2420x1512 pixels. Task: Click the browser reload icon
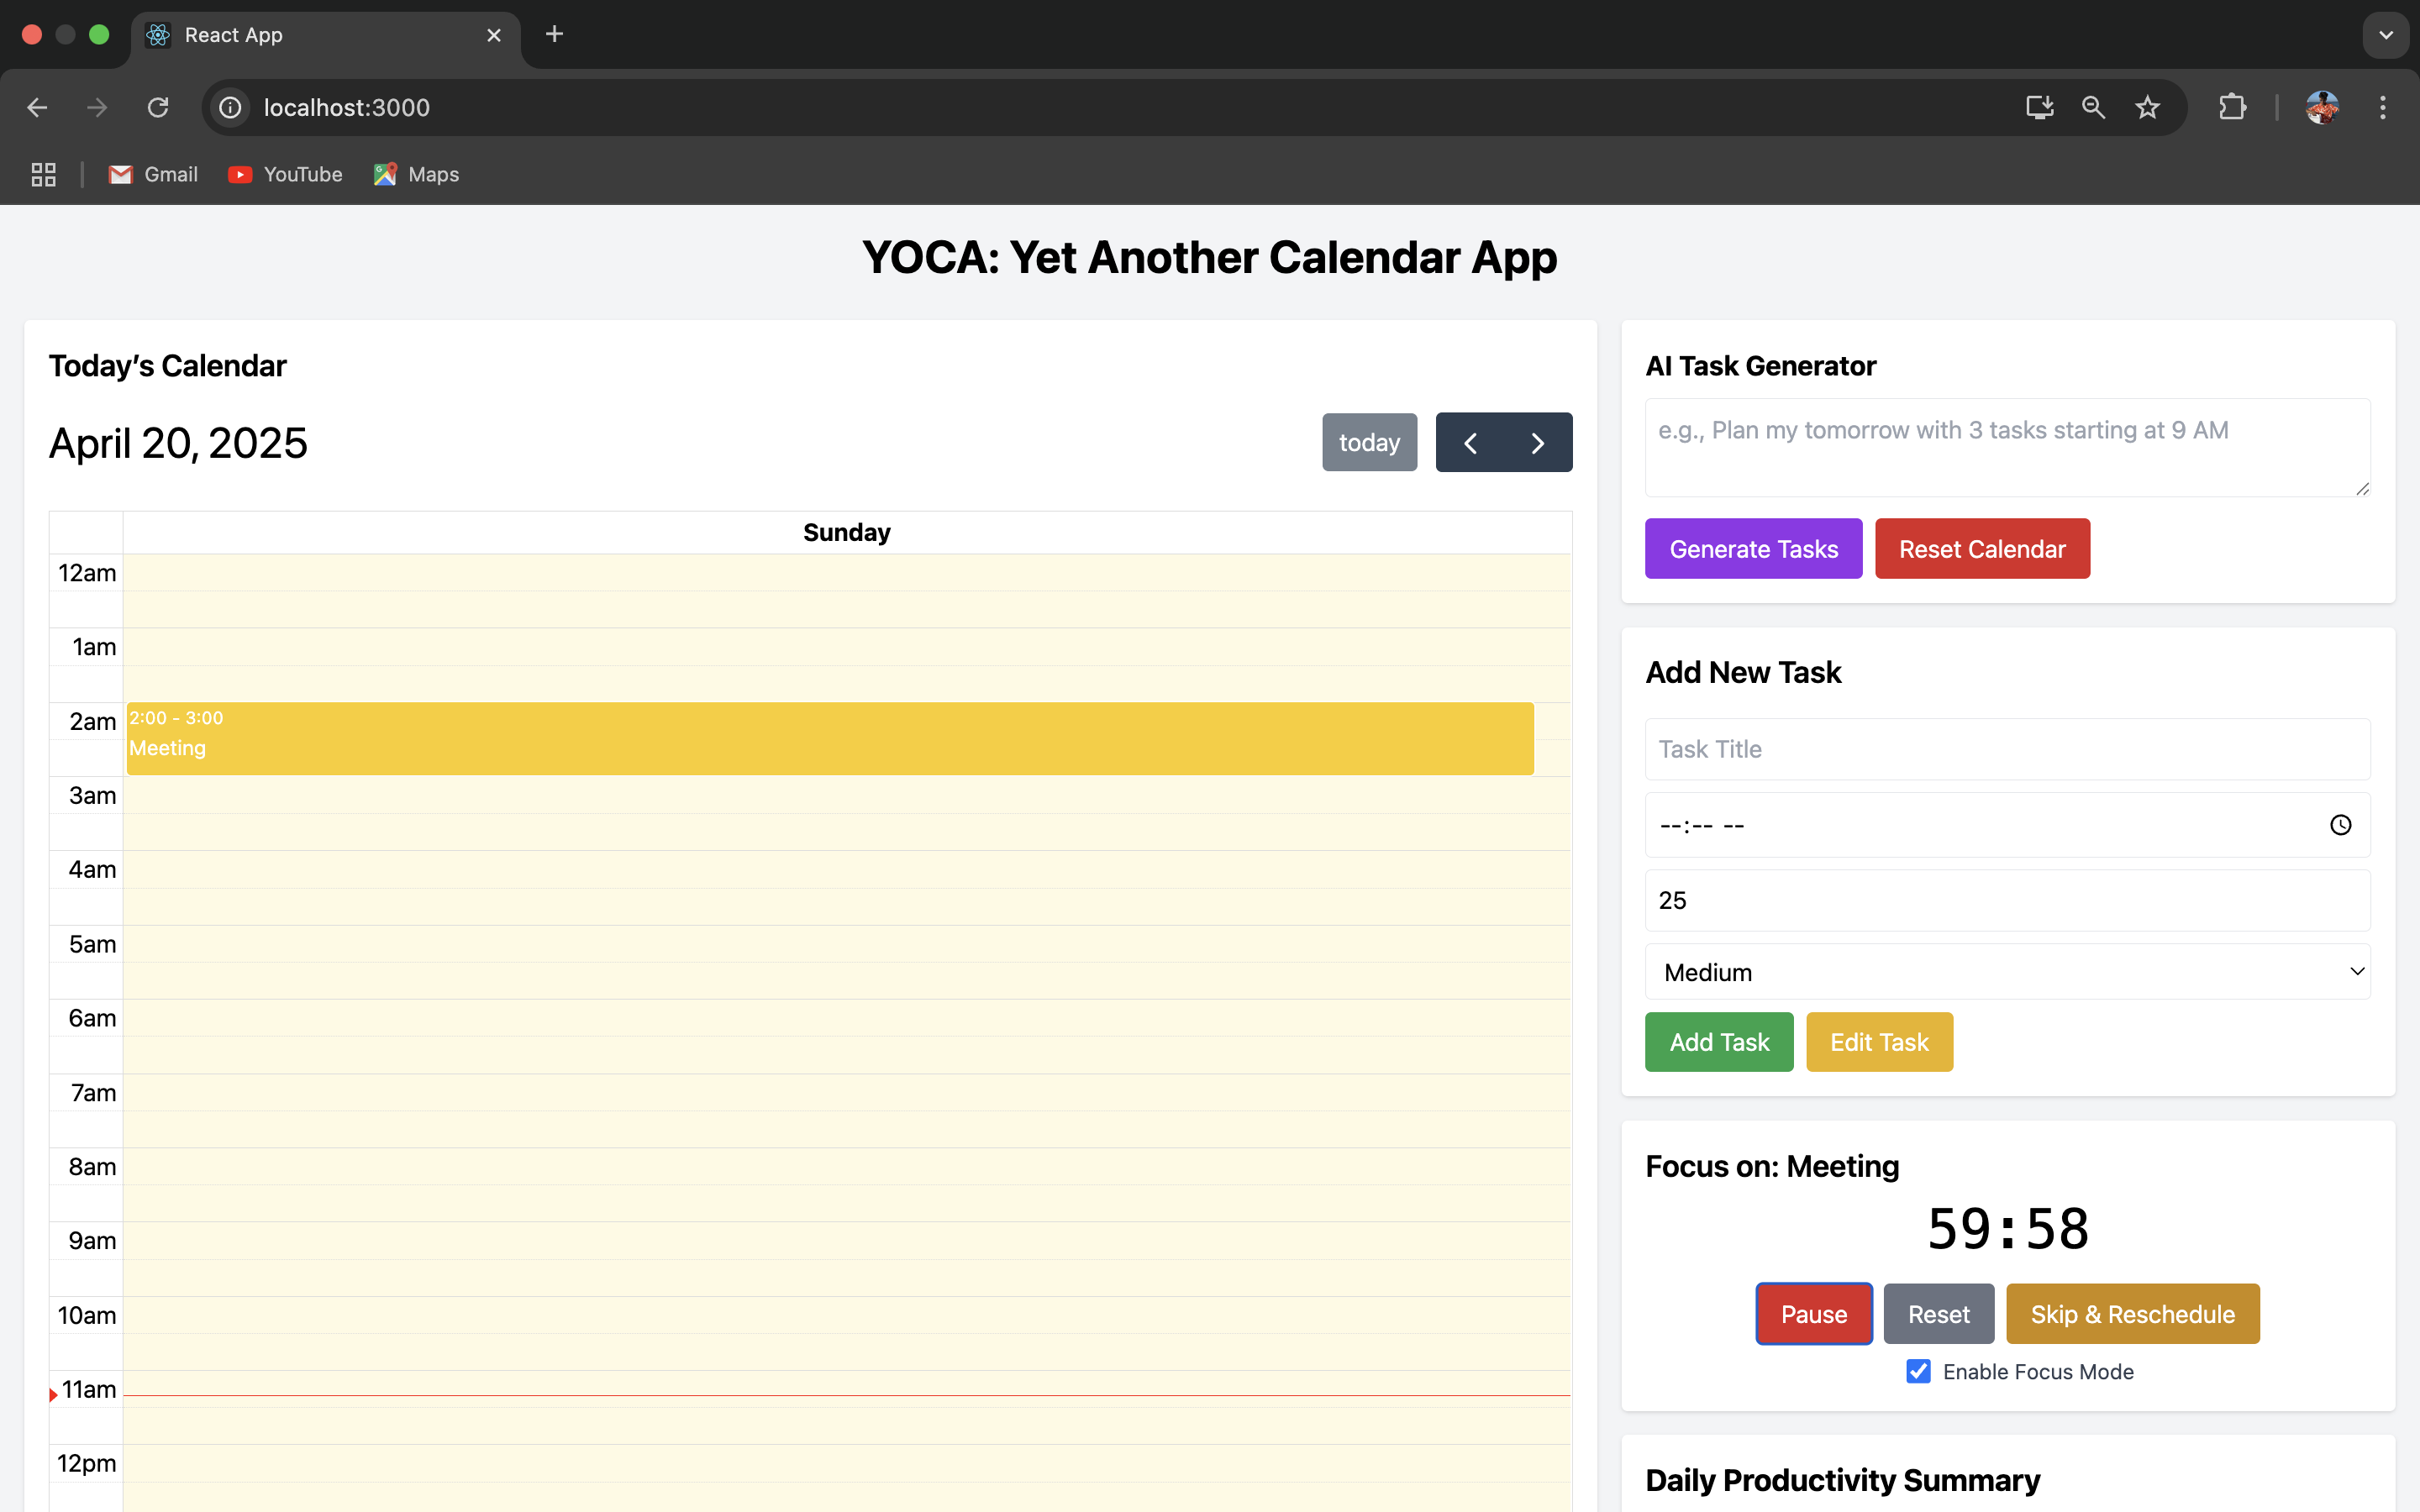pyautogui.click(x=158, y=107)
